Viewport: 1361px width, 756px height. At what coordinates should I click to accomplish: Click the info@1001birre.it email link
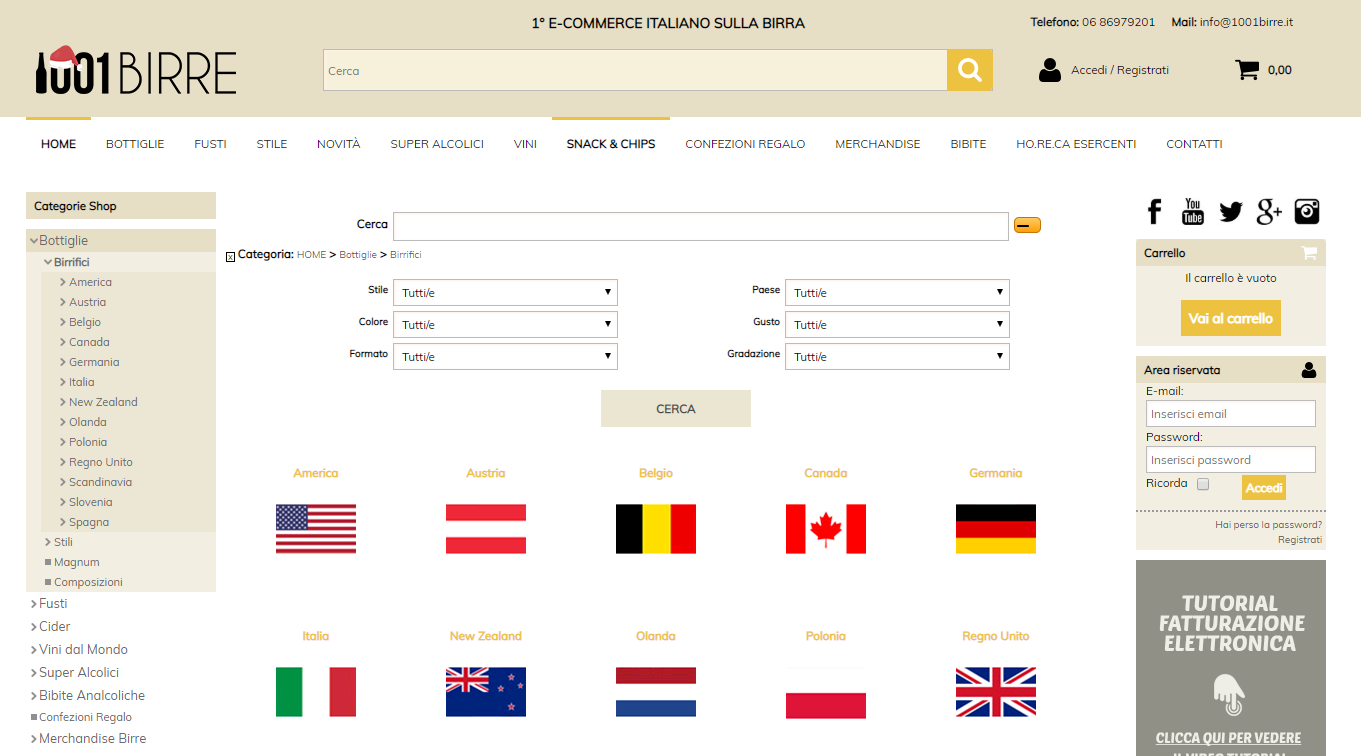tap(1247, 22)
